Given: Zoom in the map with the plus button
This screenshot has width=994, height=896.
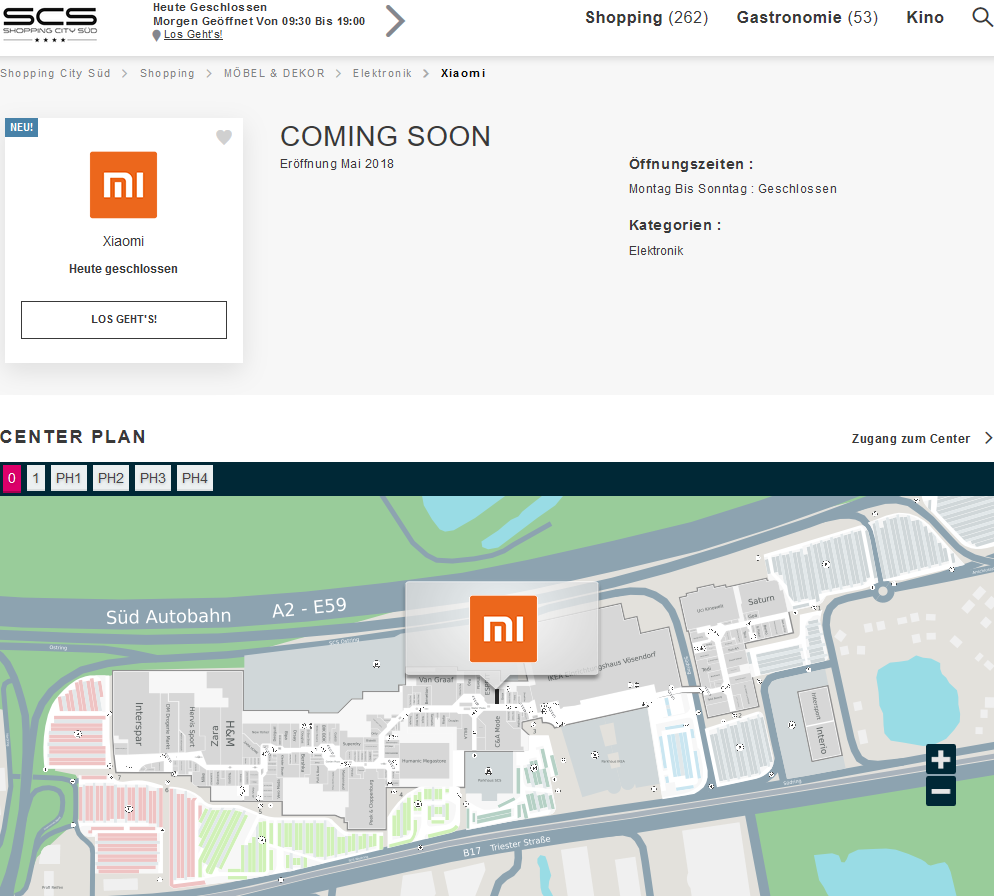Looking at the screenshot, I should (x=941, y=760).
